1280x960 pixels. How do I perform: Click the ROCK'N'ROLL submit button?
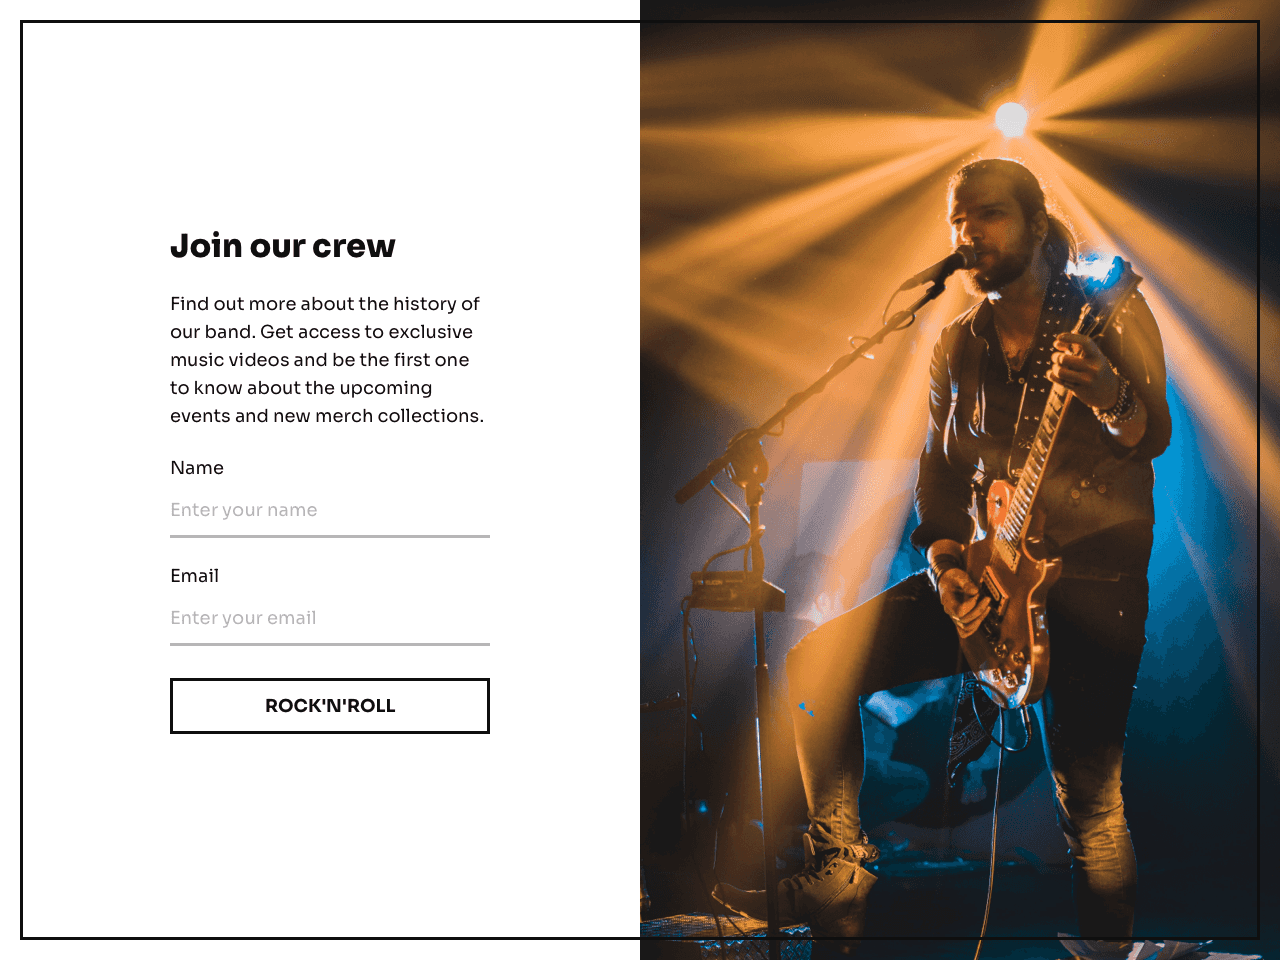pos(330,706)
